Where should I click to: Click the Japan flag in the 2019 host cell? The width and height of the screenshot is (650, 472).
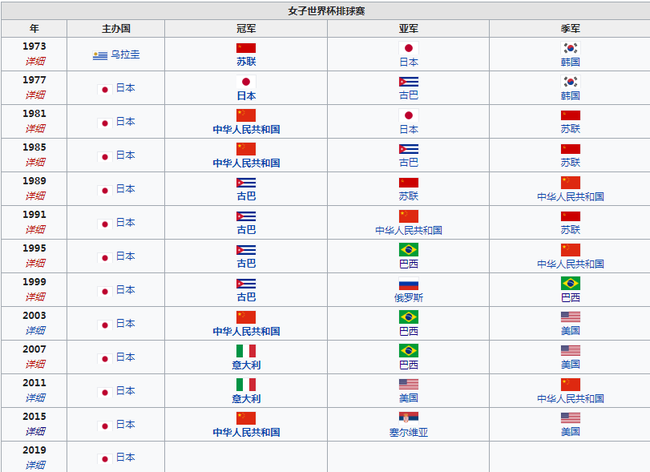(105, 459)
